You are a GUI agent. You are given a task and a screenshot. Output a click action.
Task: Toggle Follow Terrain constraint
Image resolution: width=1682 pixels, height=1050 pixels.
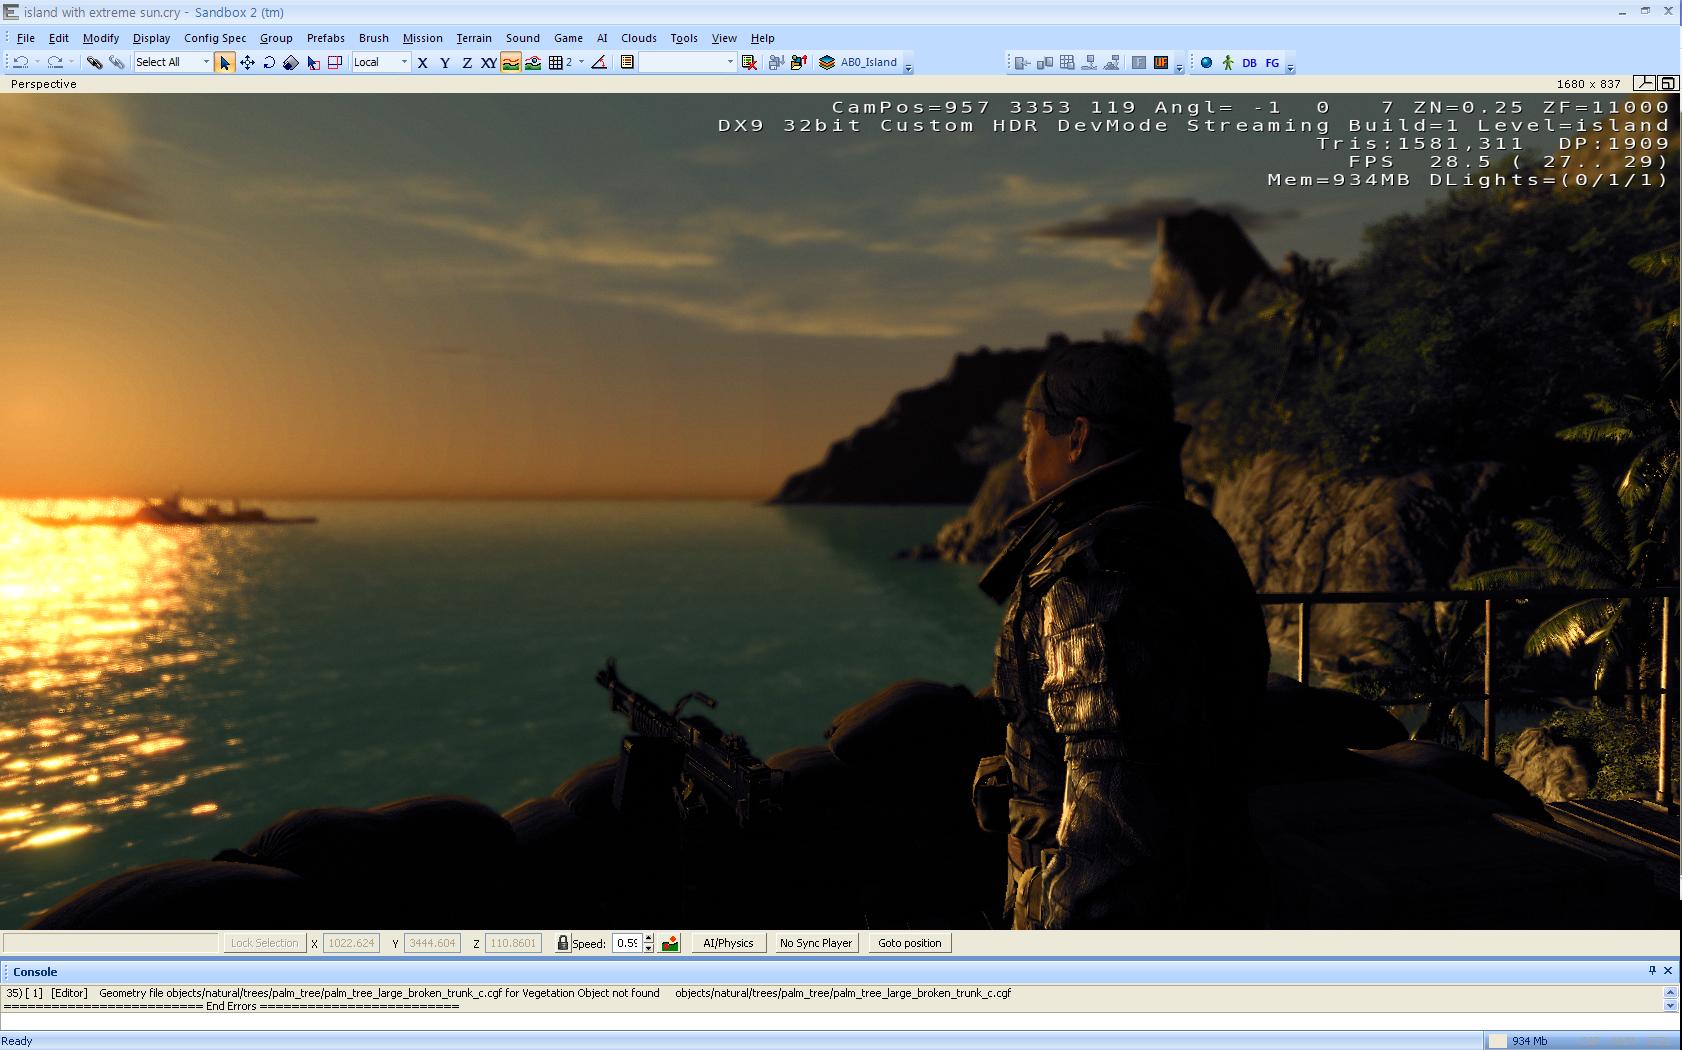coord(511,62)
